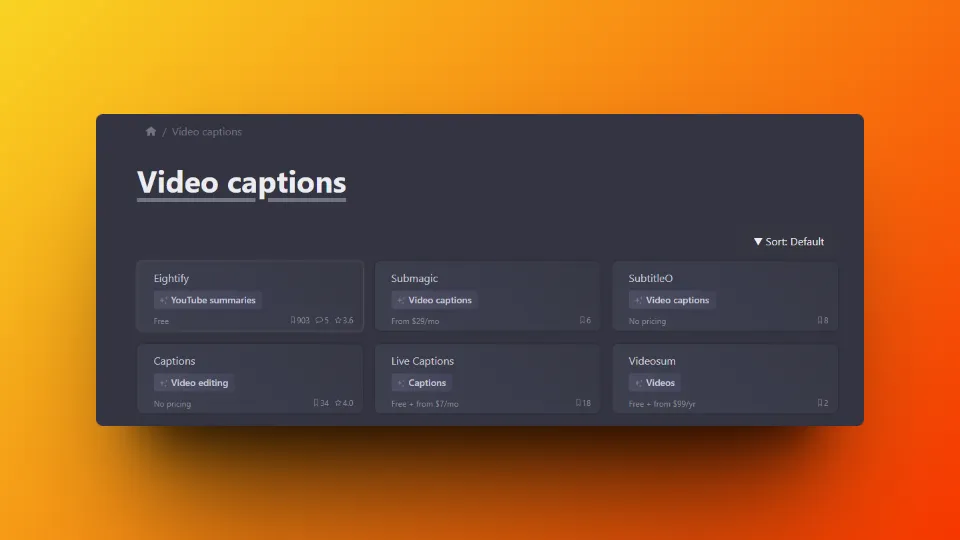Click the star rating 3.6 on Eightify
Screen dimensions: 960x540
coord(344,320)
